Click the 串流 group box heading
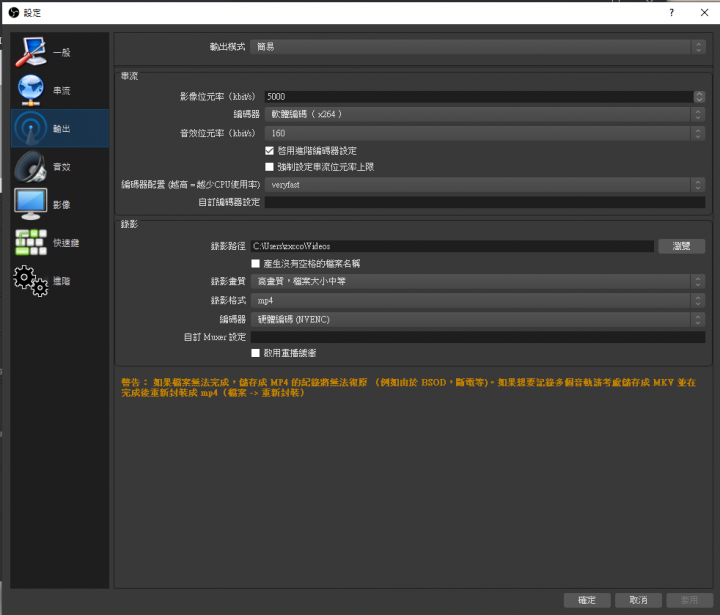 point(129,76)
